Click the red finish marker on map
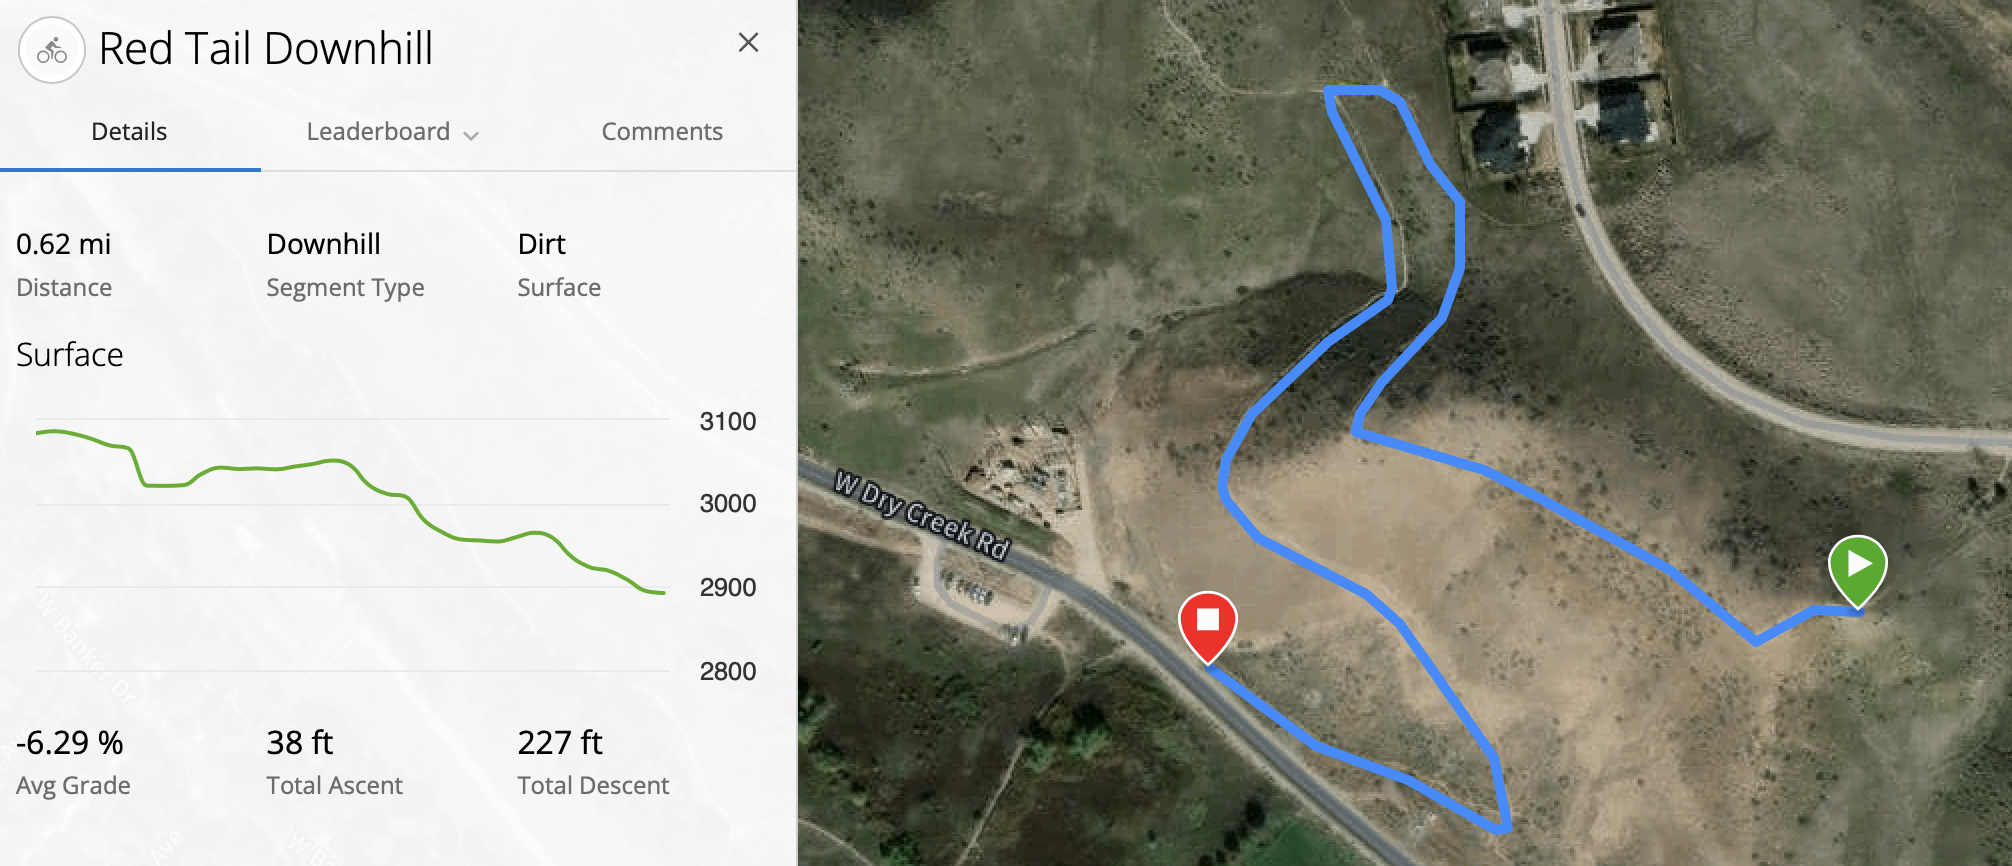The image size is (2012, 866). pyautogui.click(x=1208, y=626)
